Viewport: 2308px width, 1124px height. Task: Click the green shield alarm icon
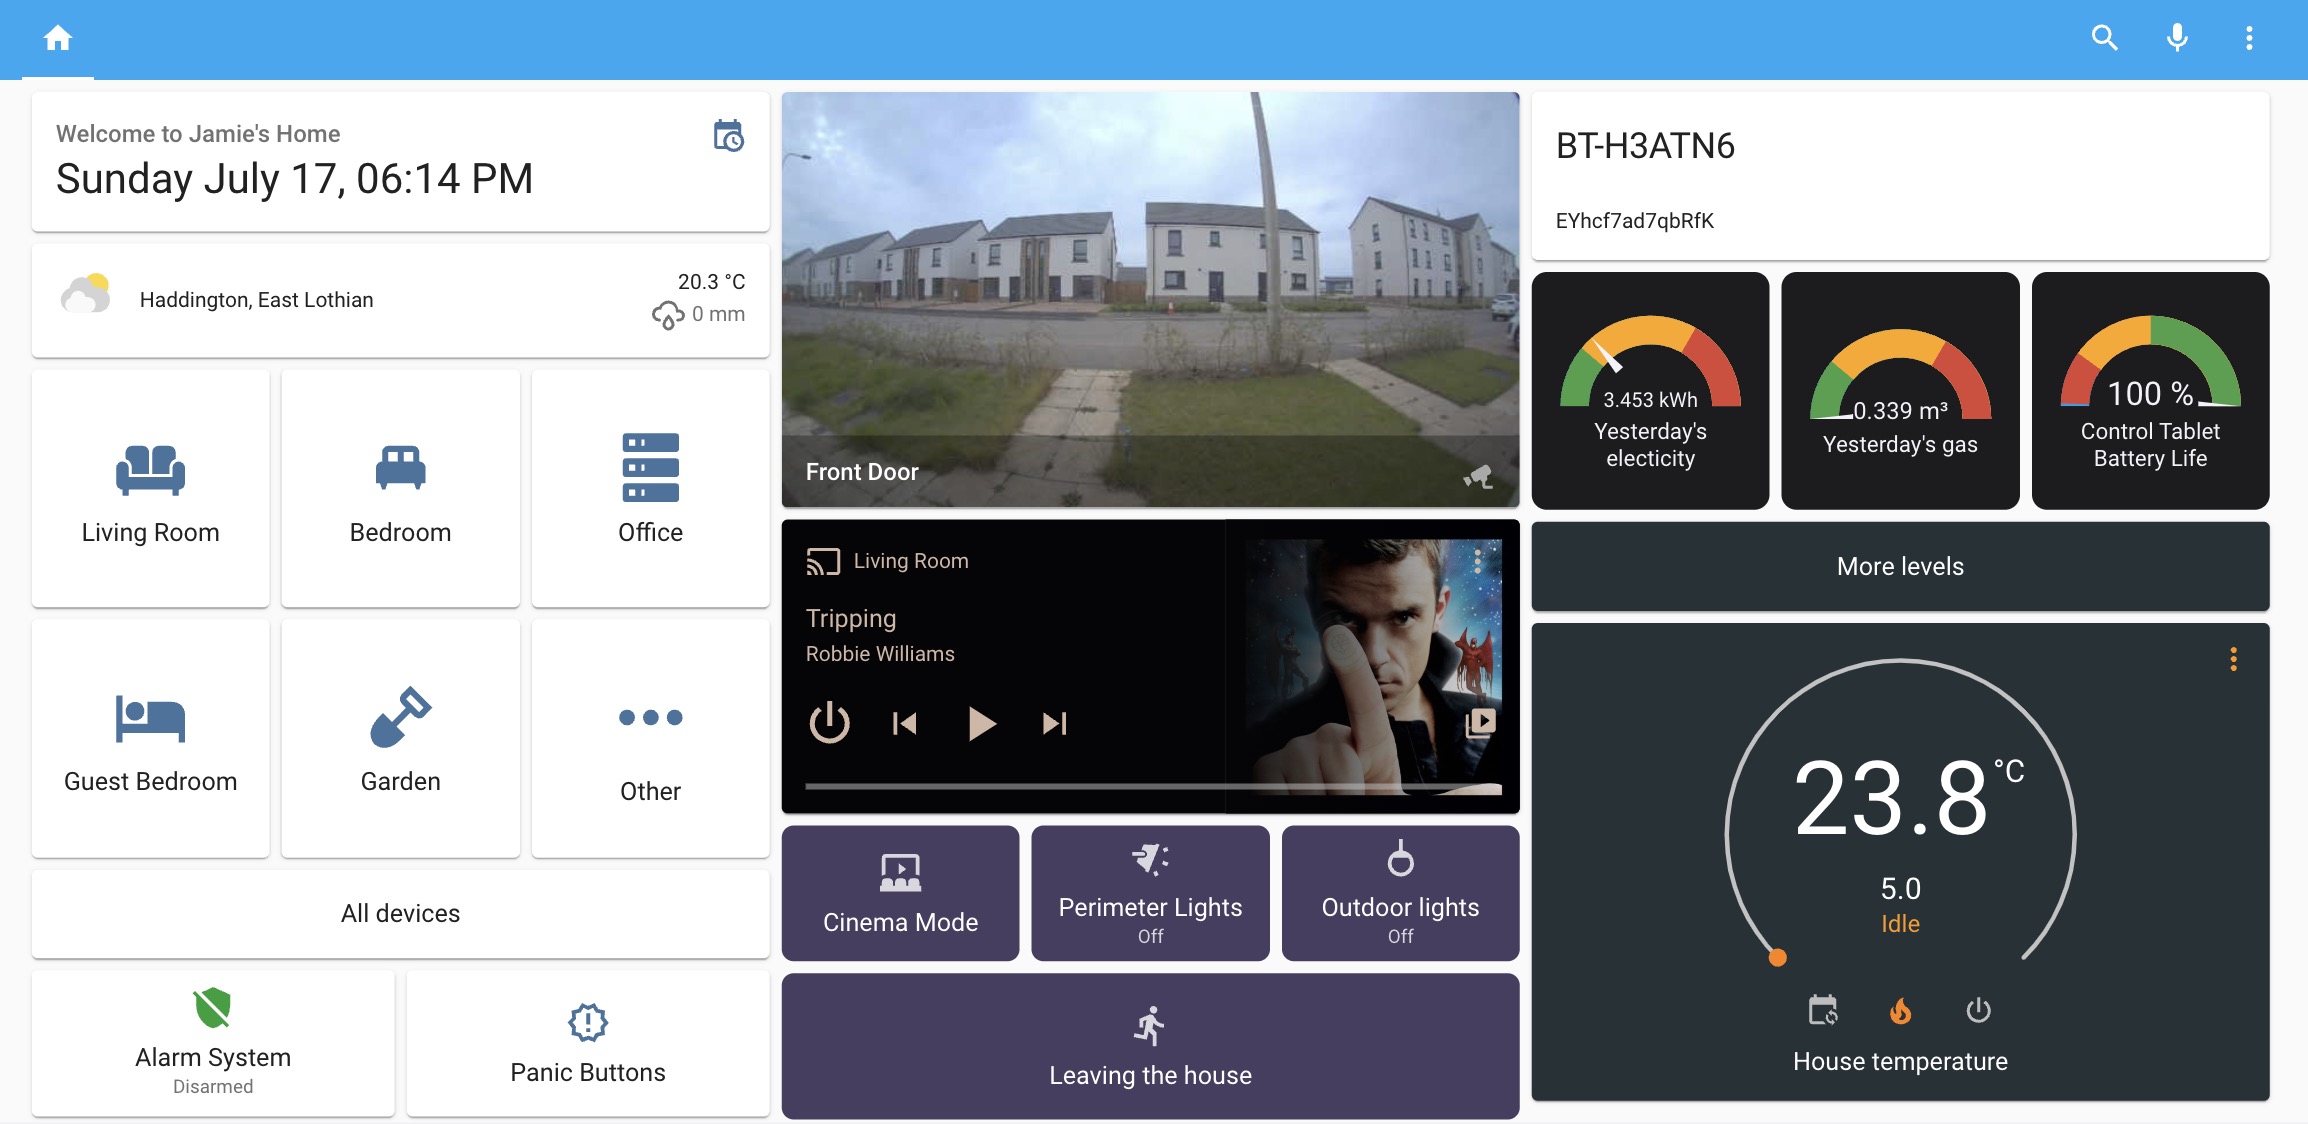[x=213, y=1008]
